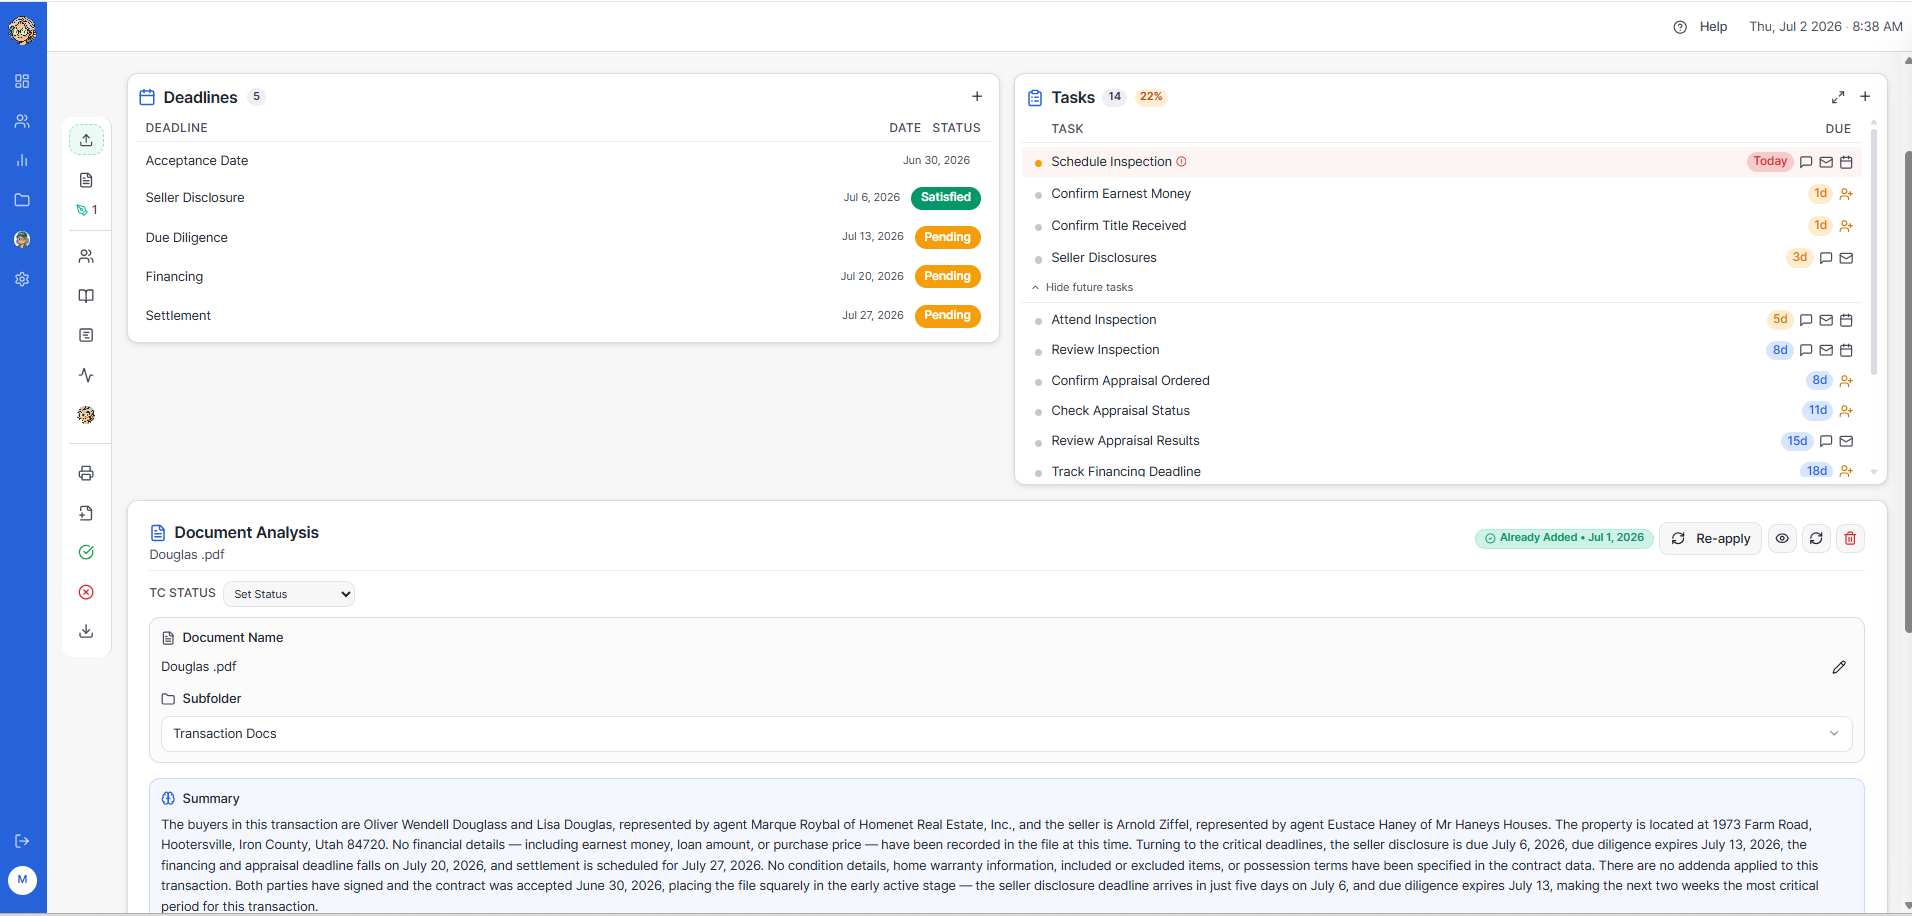This screenshot has height=916, width=1912.
Task: Open the parties people icon in tool panel
Action: click(86, 257)
